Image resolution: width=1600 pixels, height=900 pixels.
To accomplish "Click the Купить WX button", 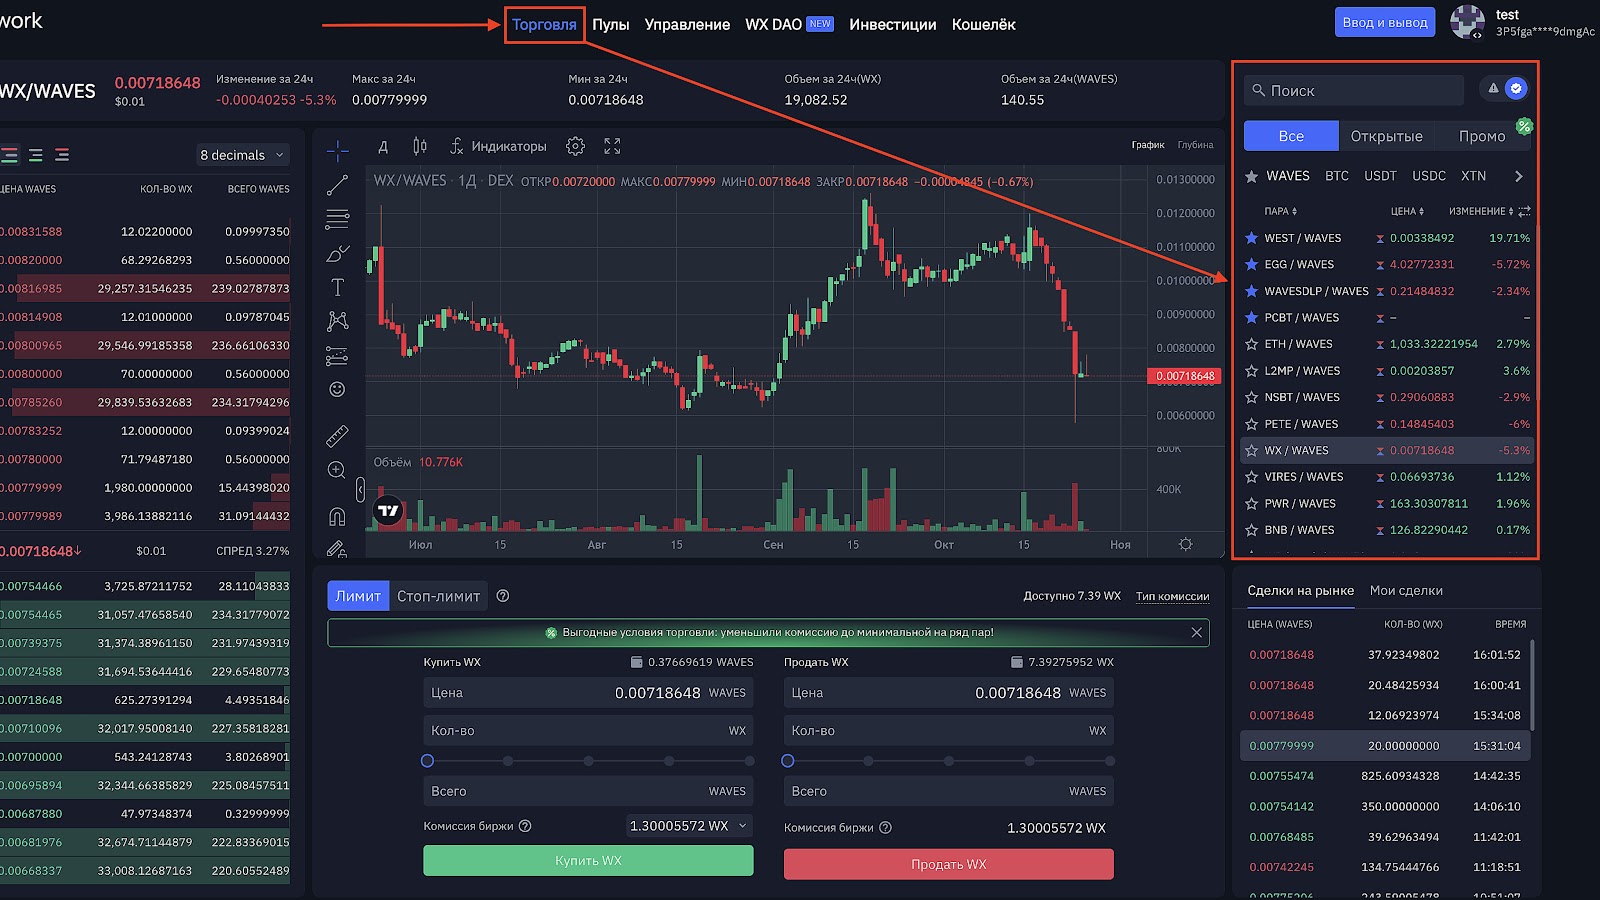I will coord(588,861).
